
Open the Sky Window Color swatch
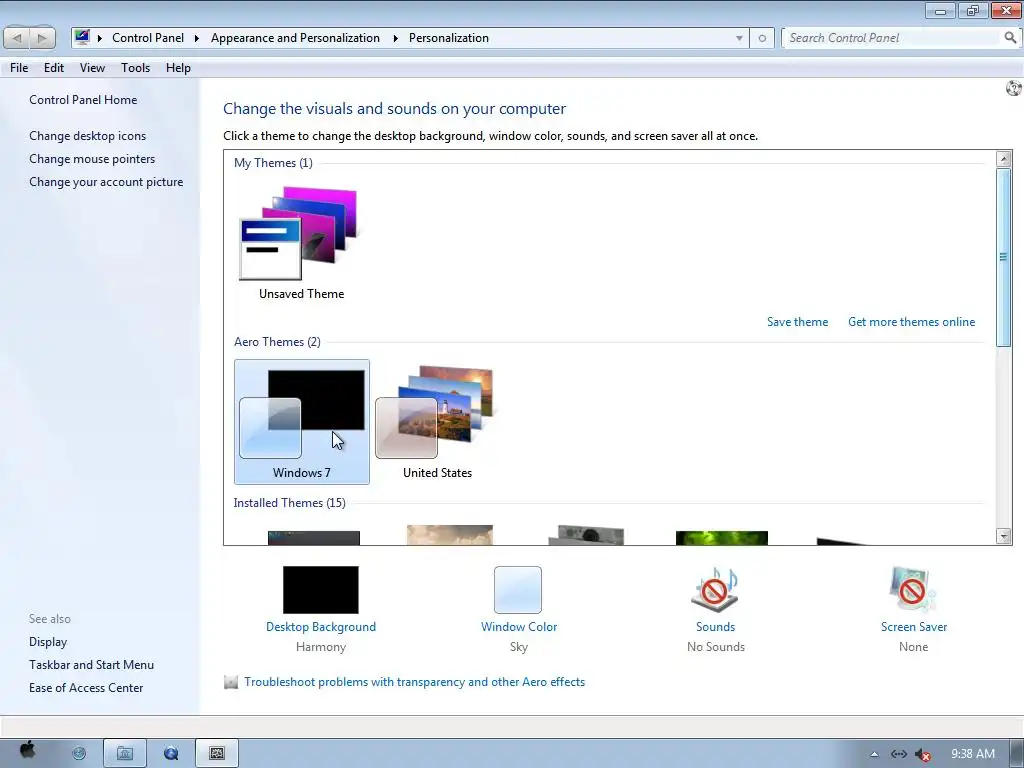click(x=518, y=590)
